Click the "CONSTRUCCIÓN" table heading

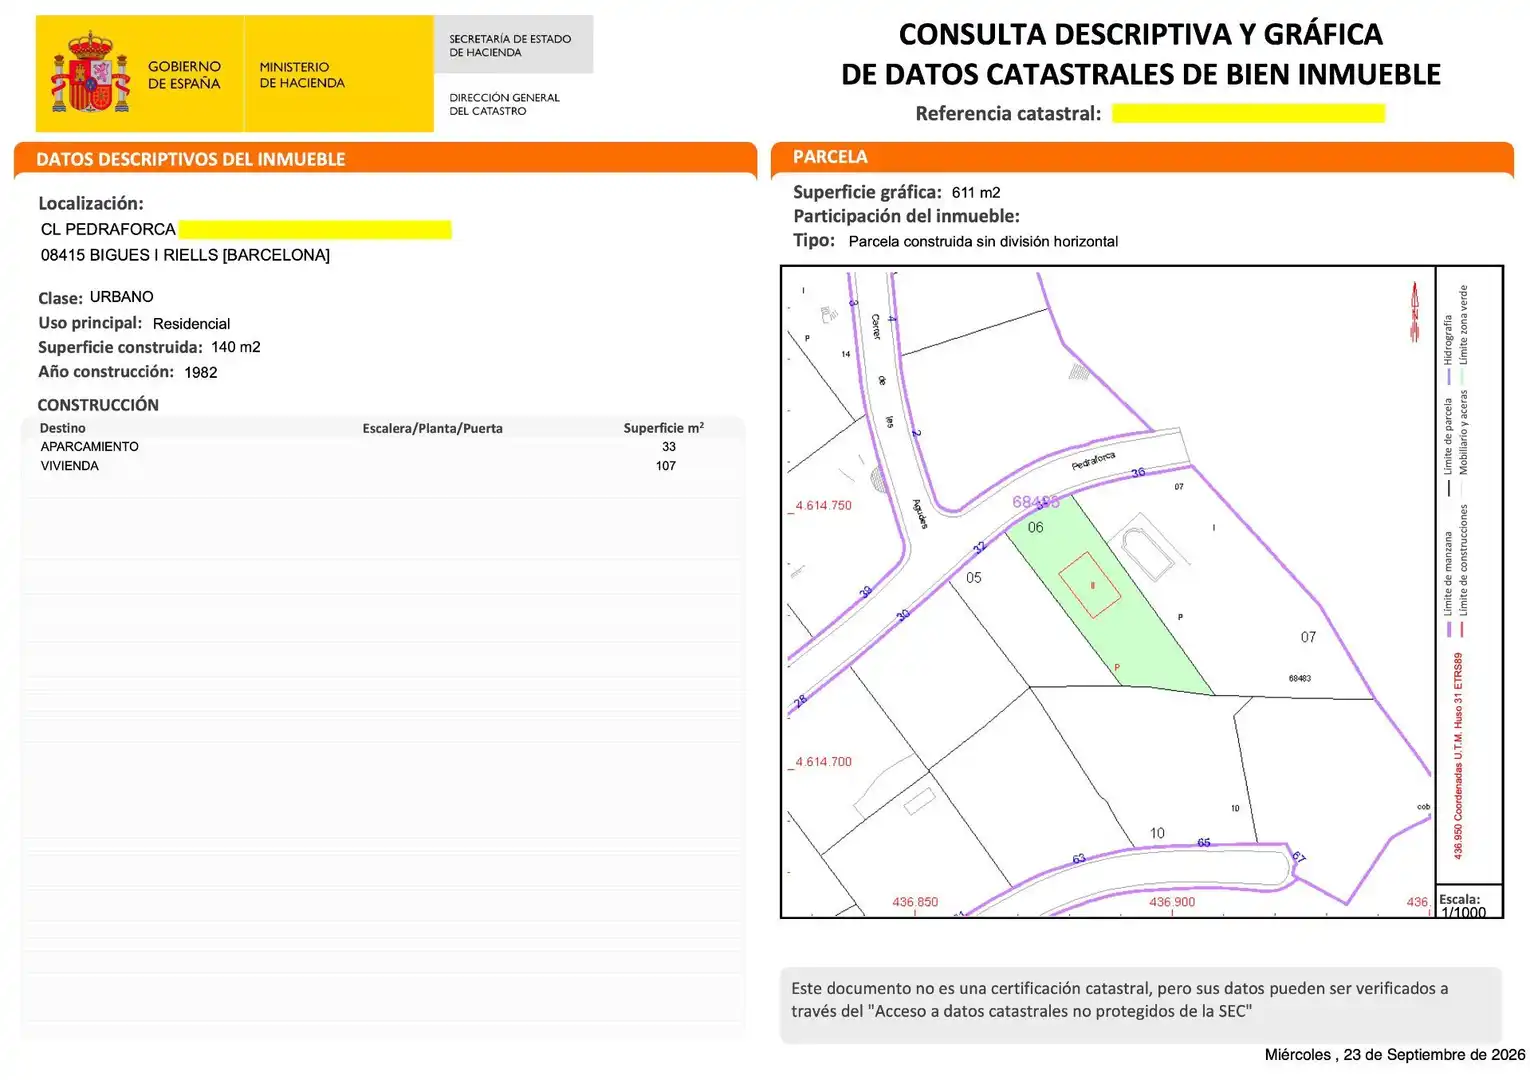(98, 405)
